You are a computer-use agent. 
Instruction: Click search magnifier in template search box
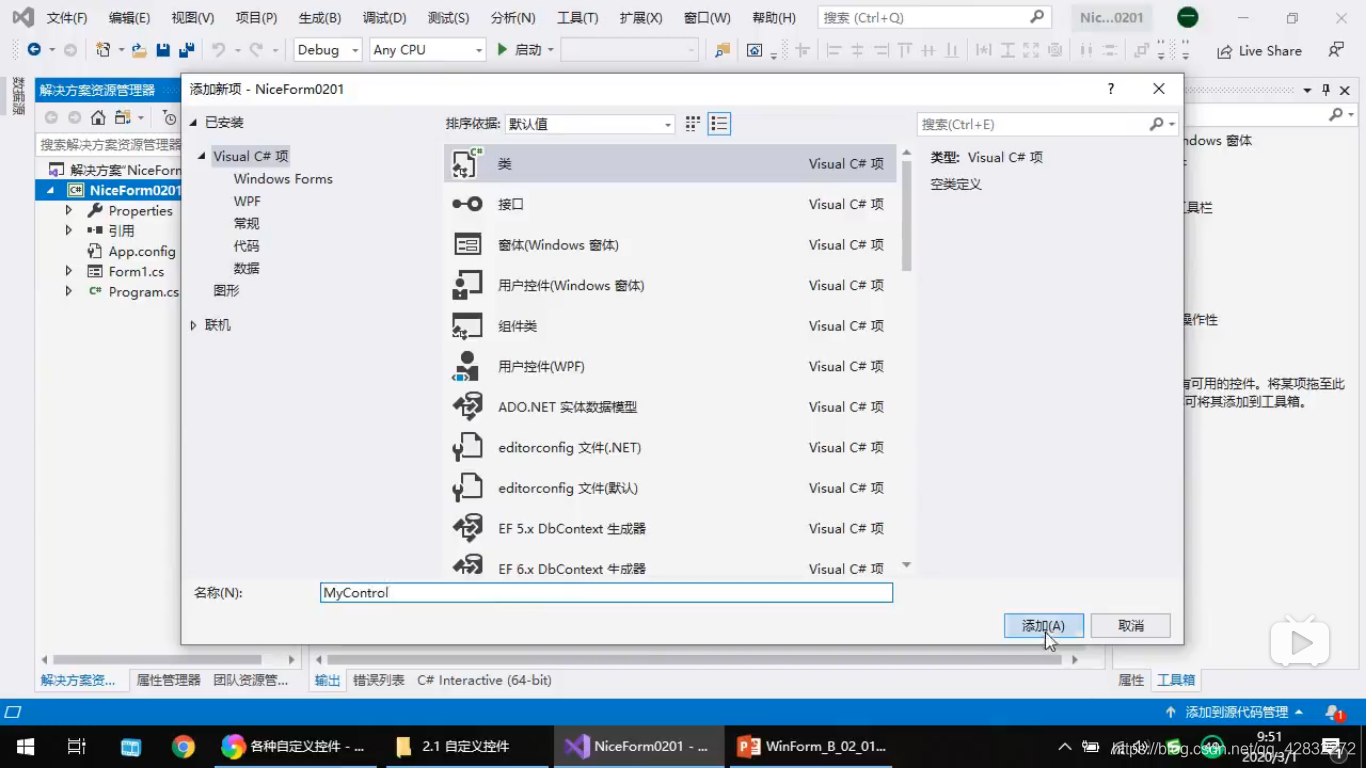[x=1157, y=124]
